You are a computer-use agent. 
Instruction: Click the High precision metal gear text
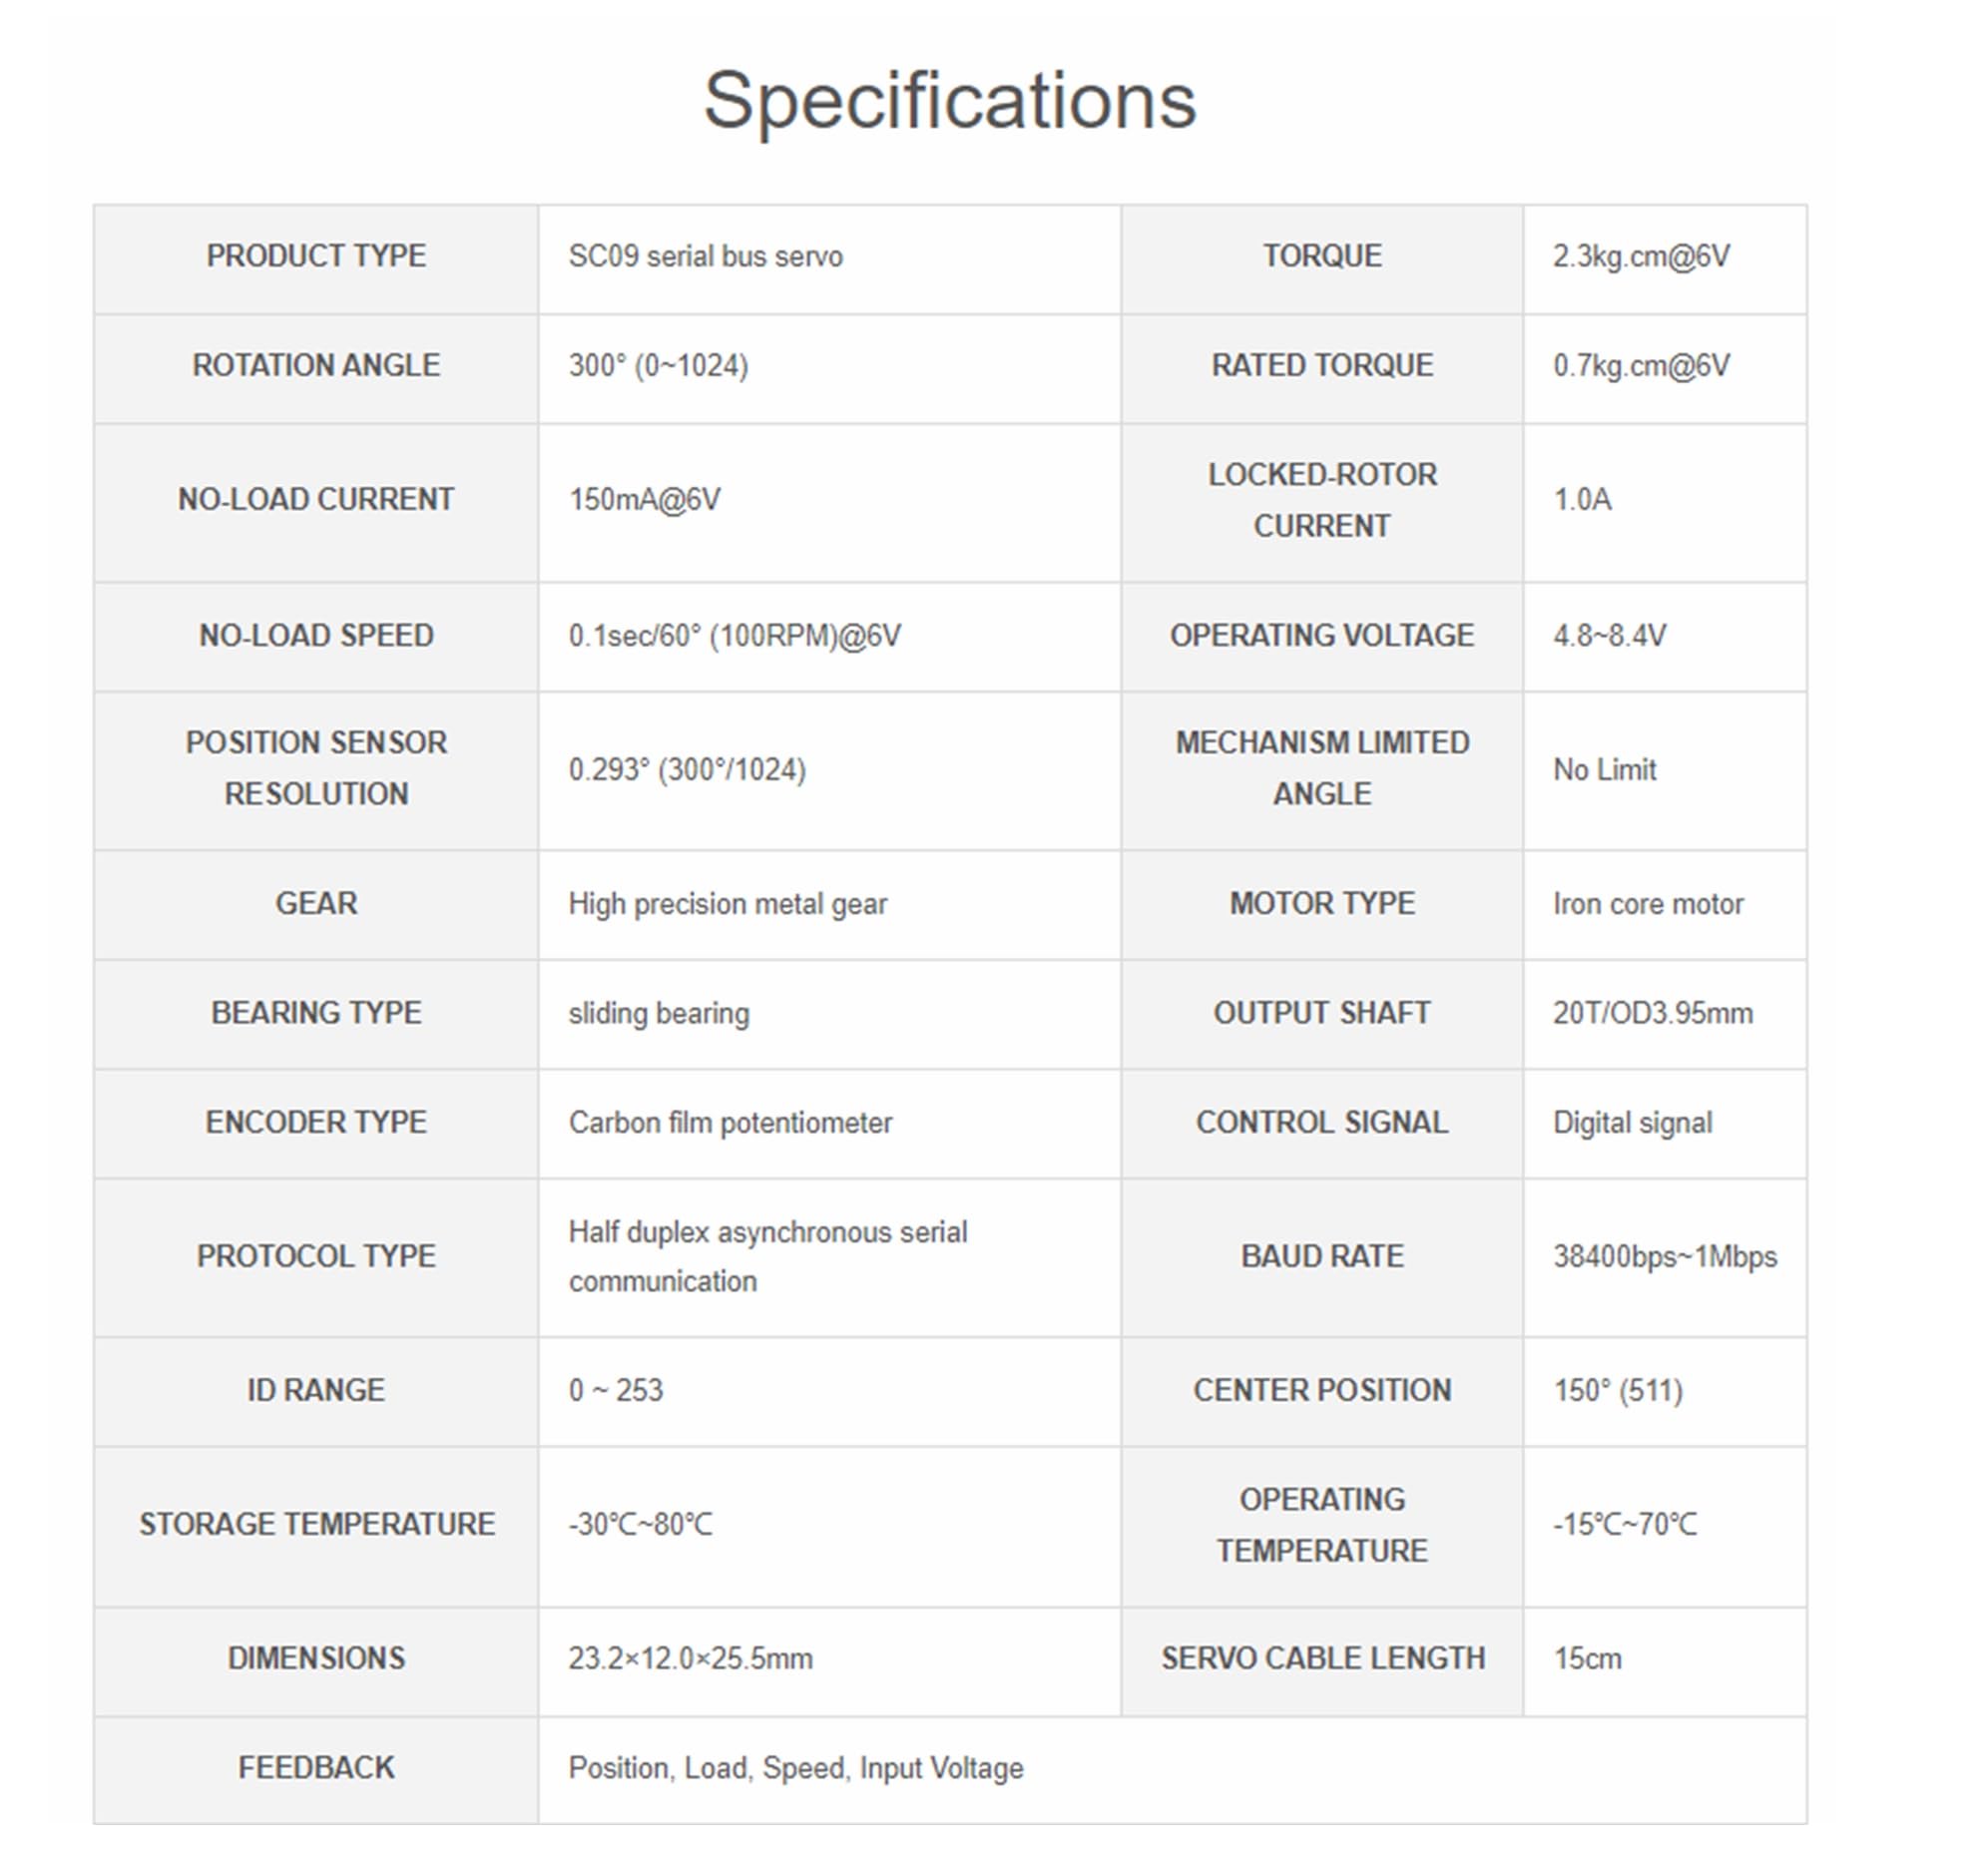point(727,904)
